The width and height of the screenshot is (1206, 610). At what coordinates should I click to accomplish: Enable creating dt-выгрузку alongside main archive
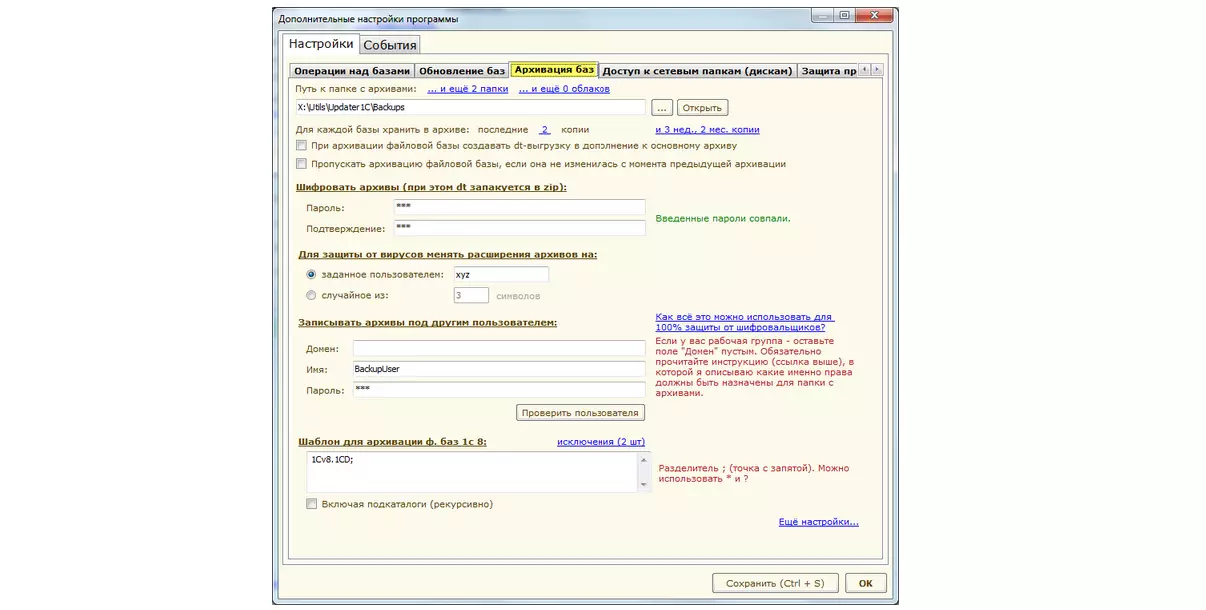point(302,146)
